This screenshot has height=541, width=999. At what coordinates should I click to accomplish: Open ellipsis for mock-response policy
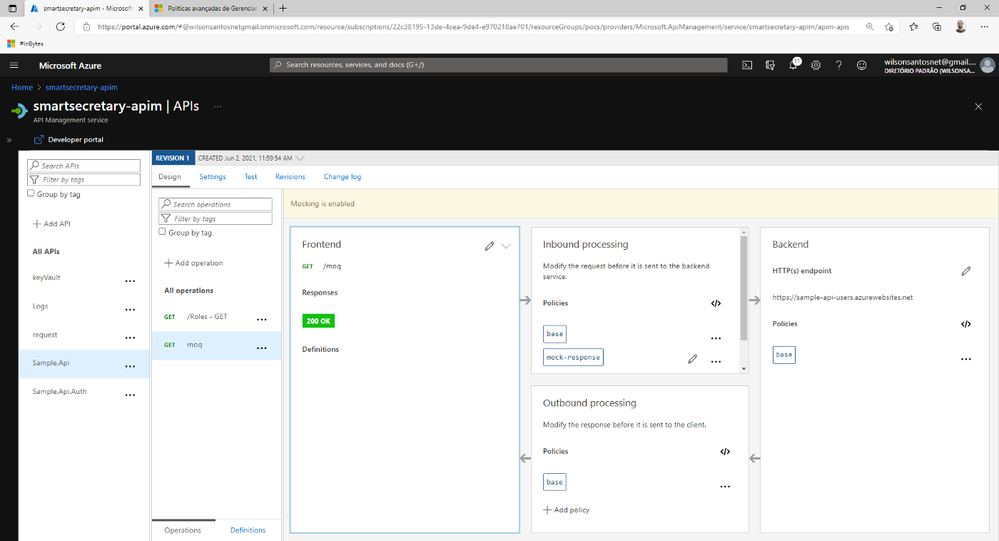coord(716,361)
